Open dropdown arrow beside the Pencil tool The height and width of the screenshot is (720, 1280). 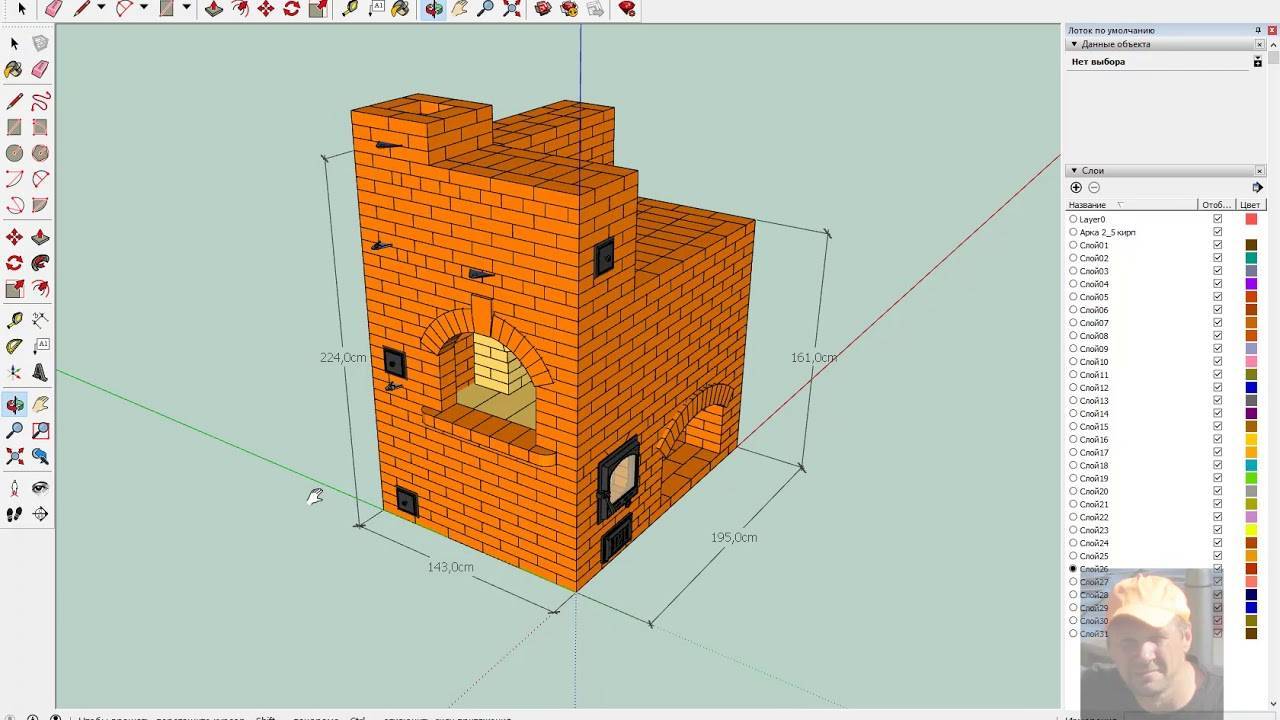coord(102,9)
